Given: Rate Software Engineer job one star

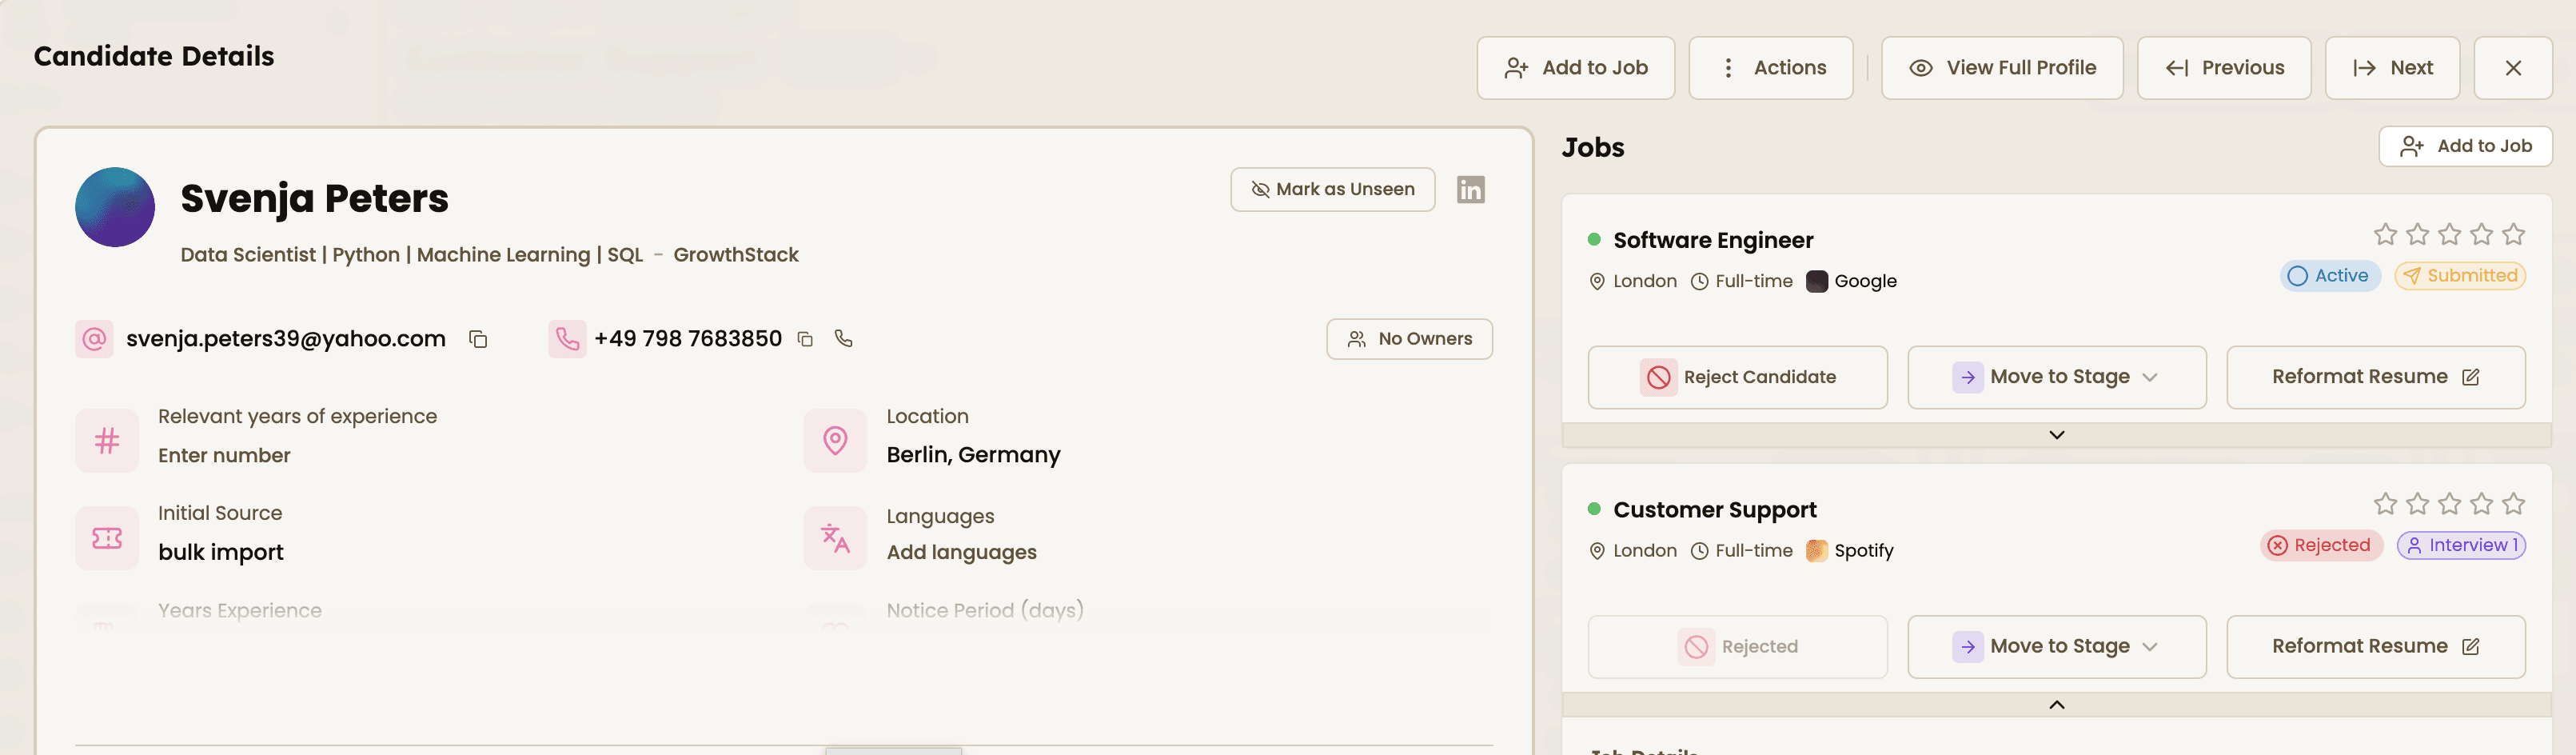Looking at the screenshot, I should pos(2385,234).
